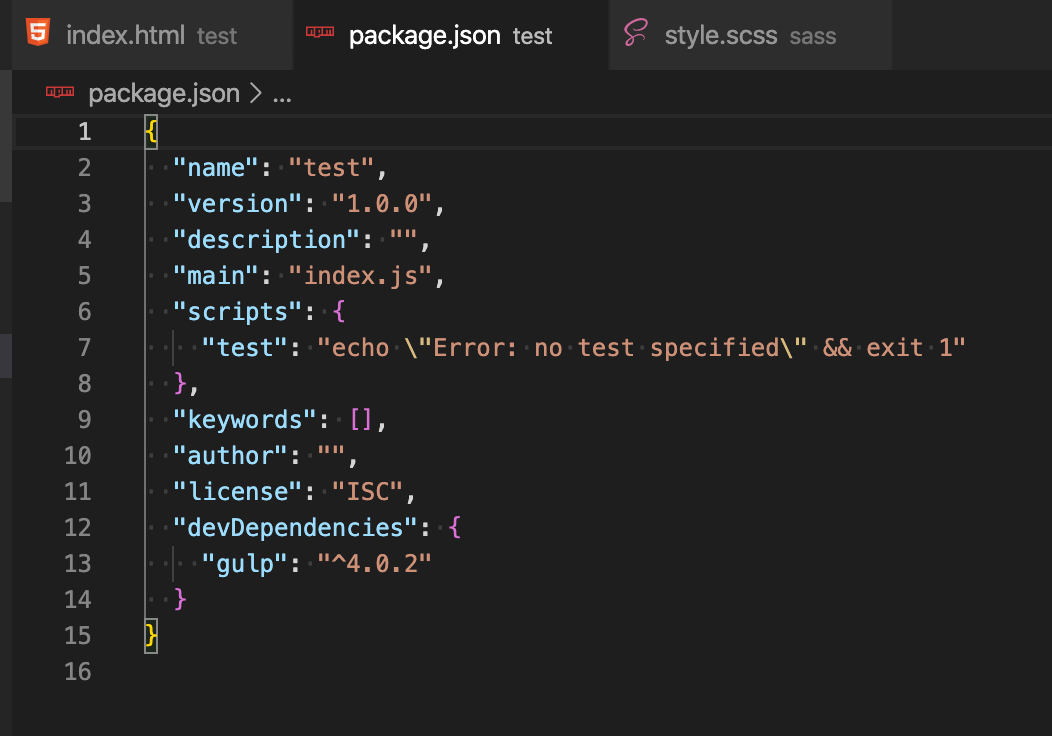
Task: Click the "index.js" main value
Action: tap(360, 276)
